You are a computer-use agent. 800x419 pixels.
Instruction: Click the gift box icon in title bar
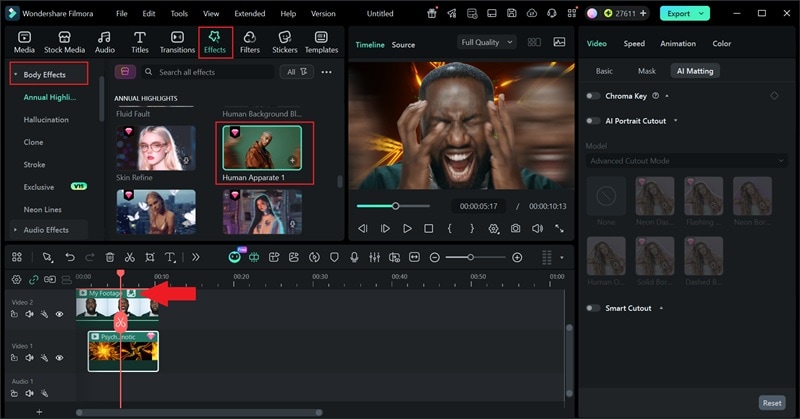click(x=432, y=13)
